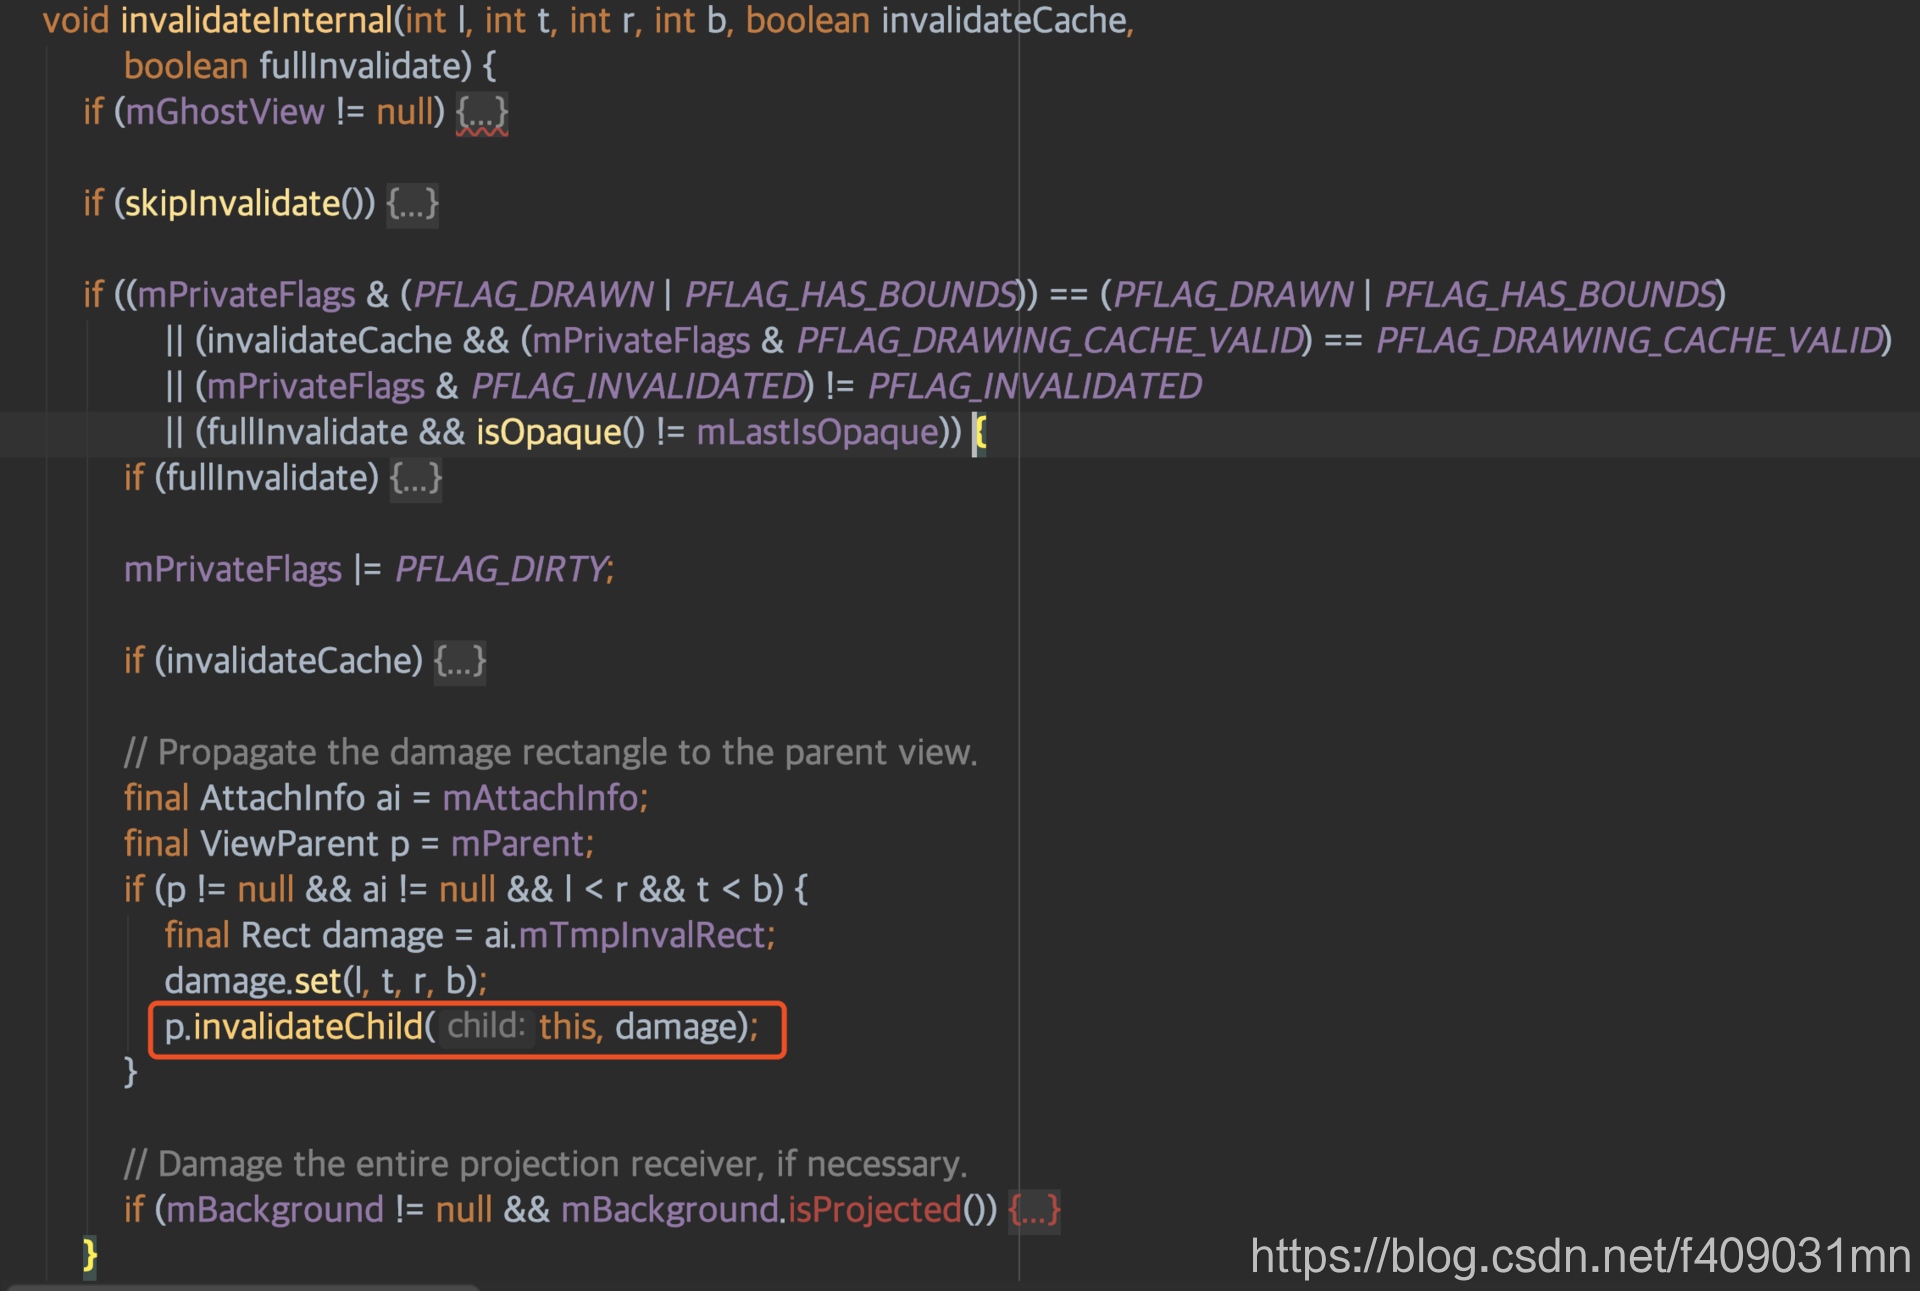This screenshot has width=1920, height=1291.
Task: Click the invalidateInternal method name
Action: [257, 21]
